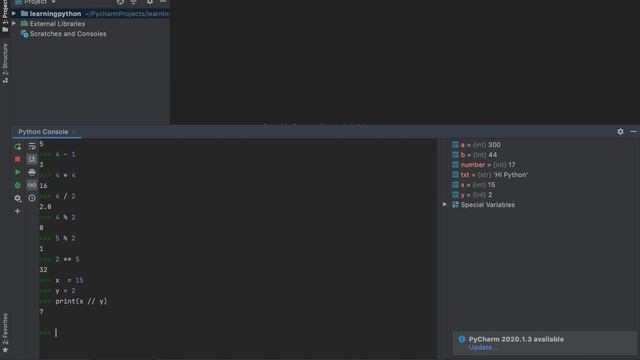Open console settings gear in left toolbar

(x=18, y=198)
